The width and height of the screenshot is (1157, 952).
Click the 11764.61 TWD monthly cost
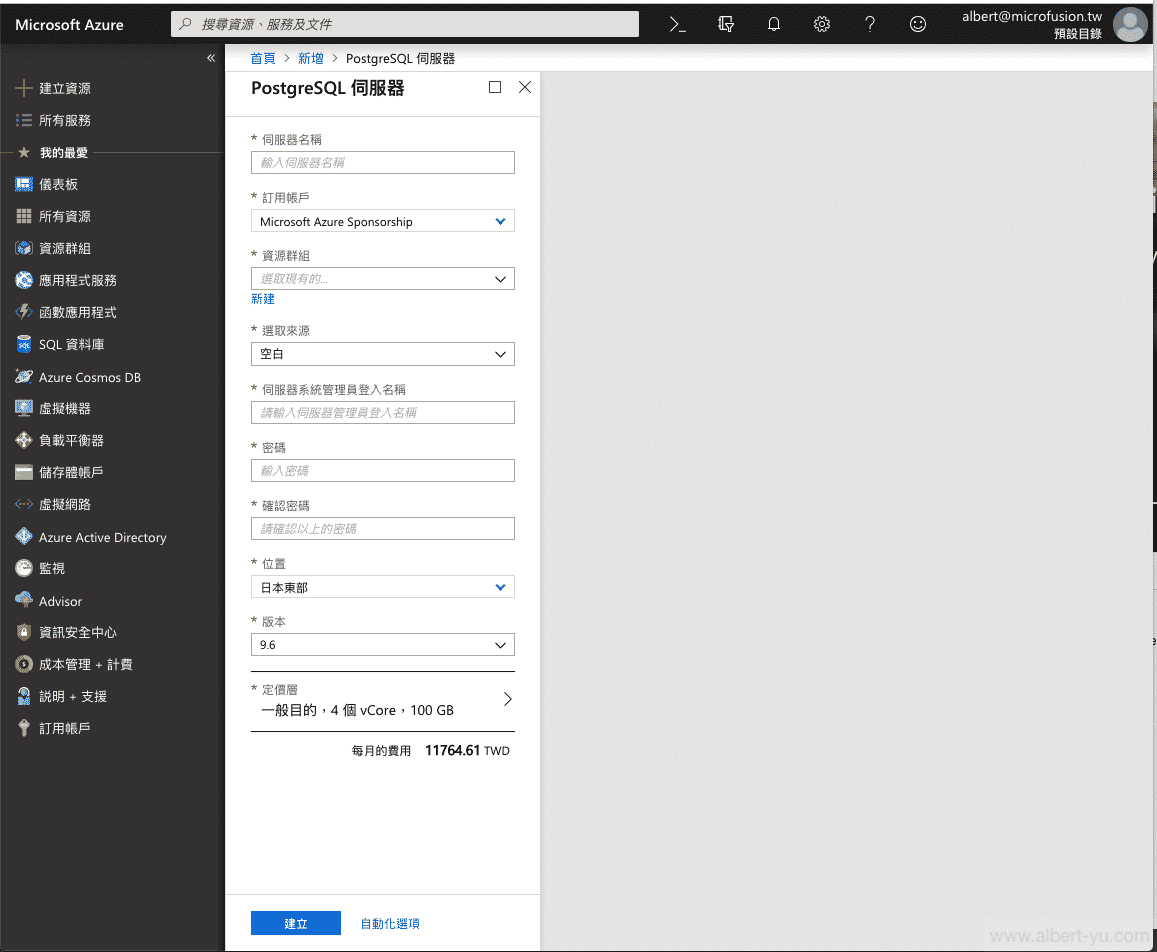tap(467, 751)
